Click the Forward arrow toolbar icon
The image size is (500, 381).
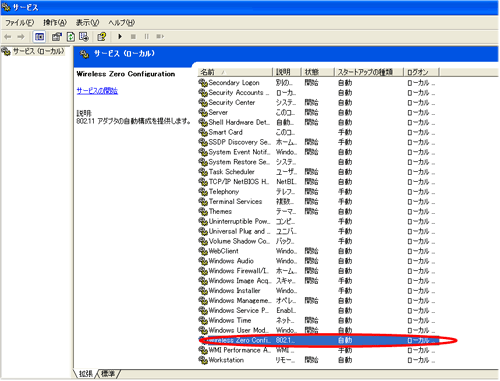(21, 37)
